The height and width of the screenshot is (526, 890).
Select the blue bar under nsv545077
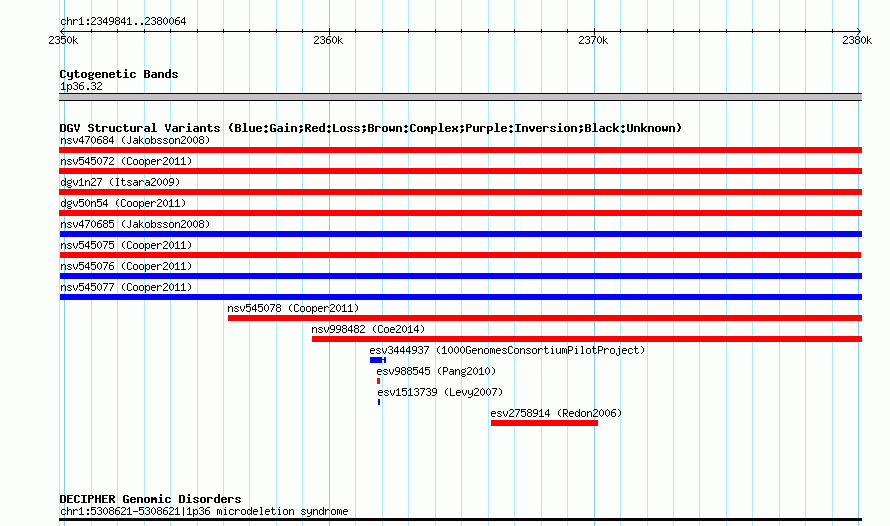point(460,297)
